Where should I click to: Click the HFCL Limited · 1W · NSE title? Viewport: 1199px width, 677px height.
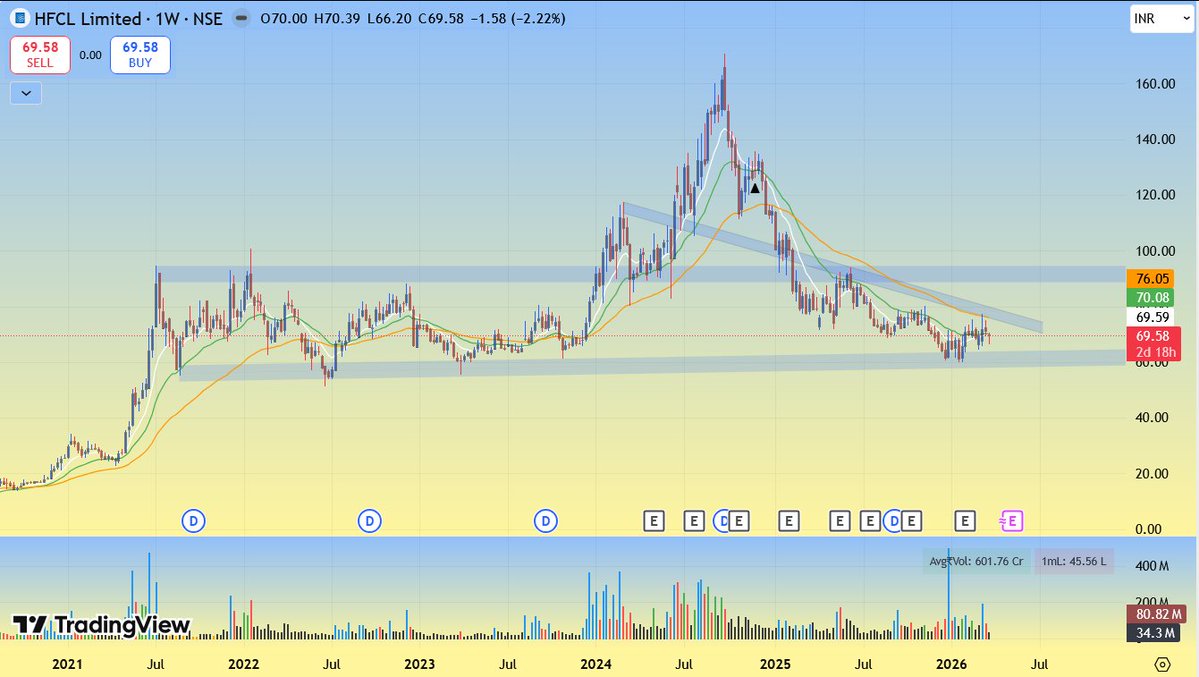(x=128, y=18)
